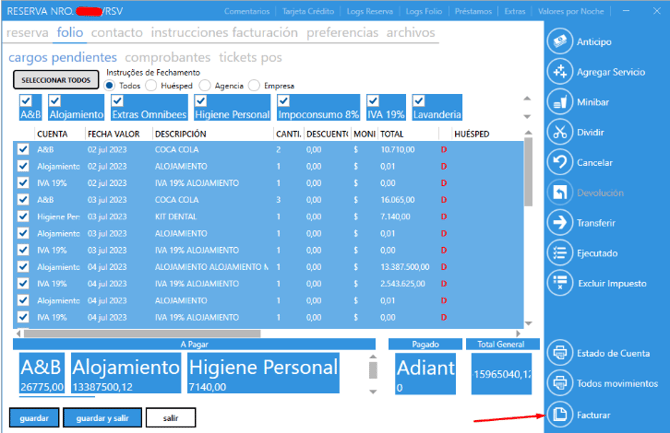Click the Facturar document icon

(561, 414)
